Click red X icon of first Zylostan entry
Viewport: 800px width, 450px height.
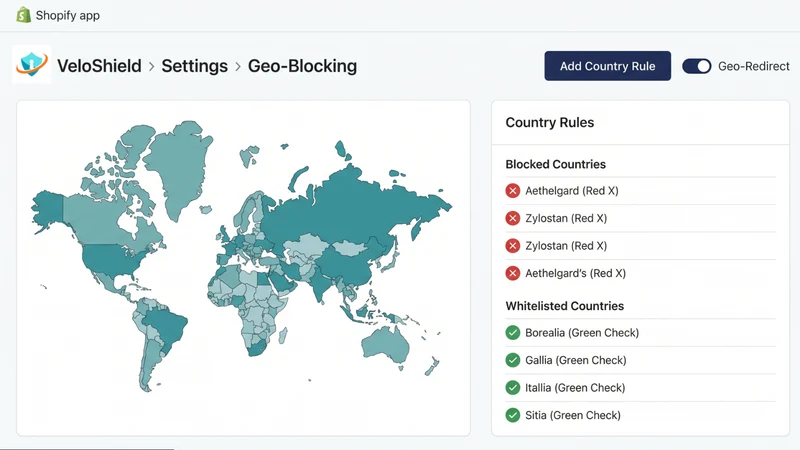tap(512, 218)
